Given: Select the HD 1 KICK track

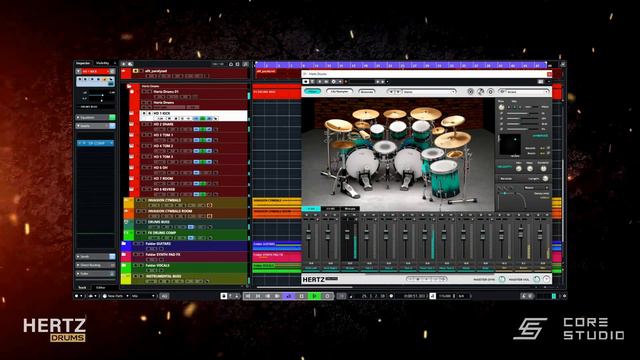Looking at the screenshot, I should click(x=194, y=116).
